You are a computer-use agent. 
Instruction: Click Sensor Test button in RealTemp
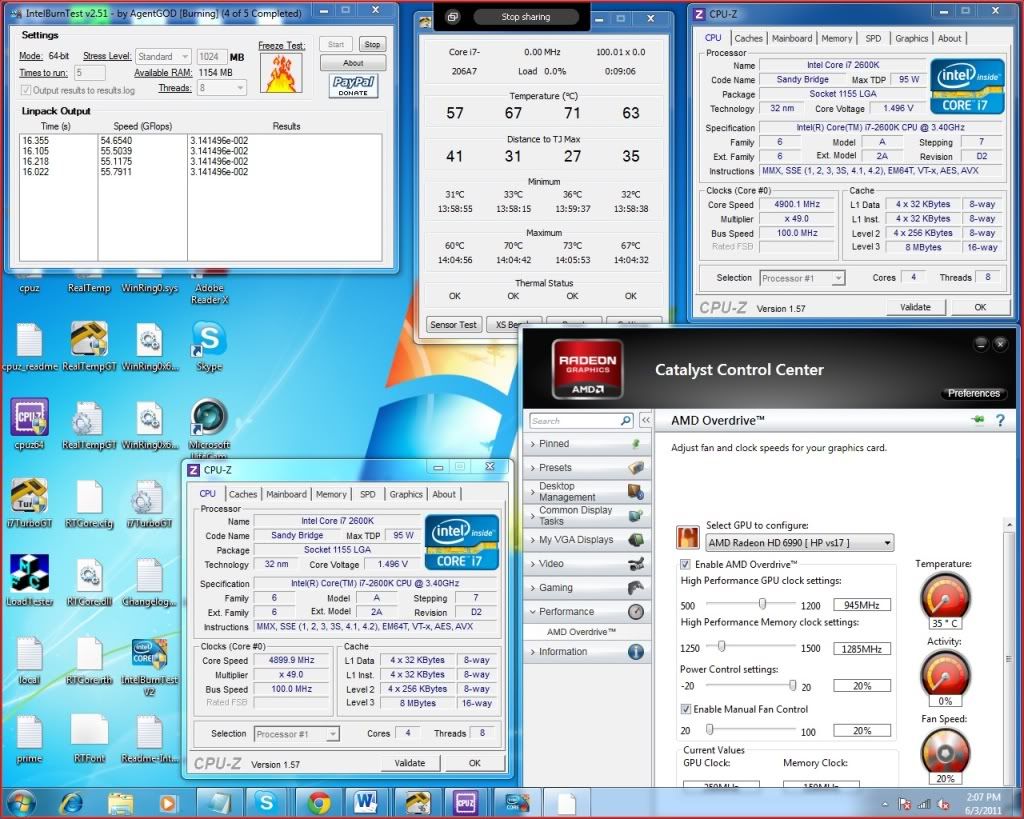[453, 325]
